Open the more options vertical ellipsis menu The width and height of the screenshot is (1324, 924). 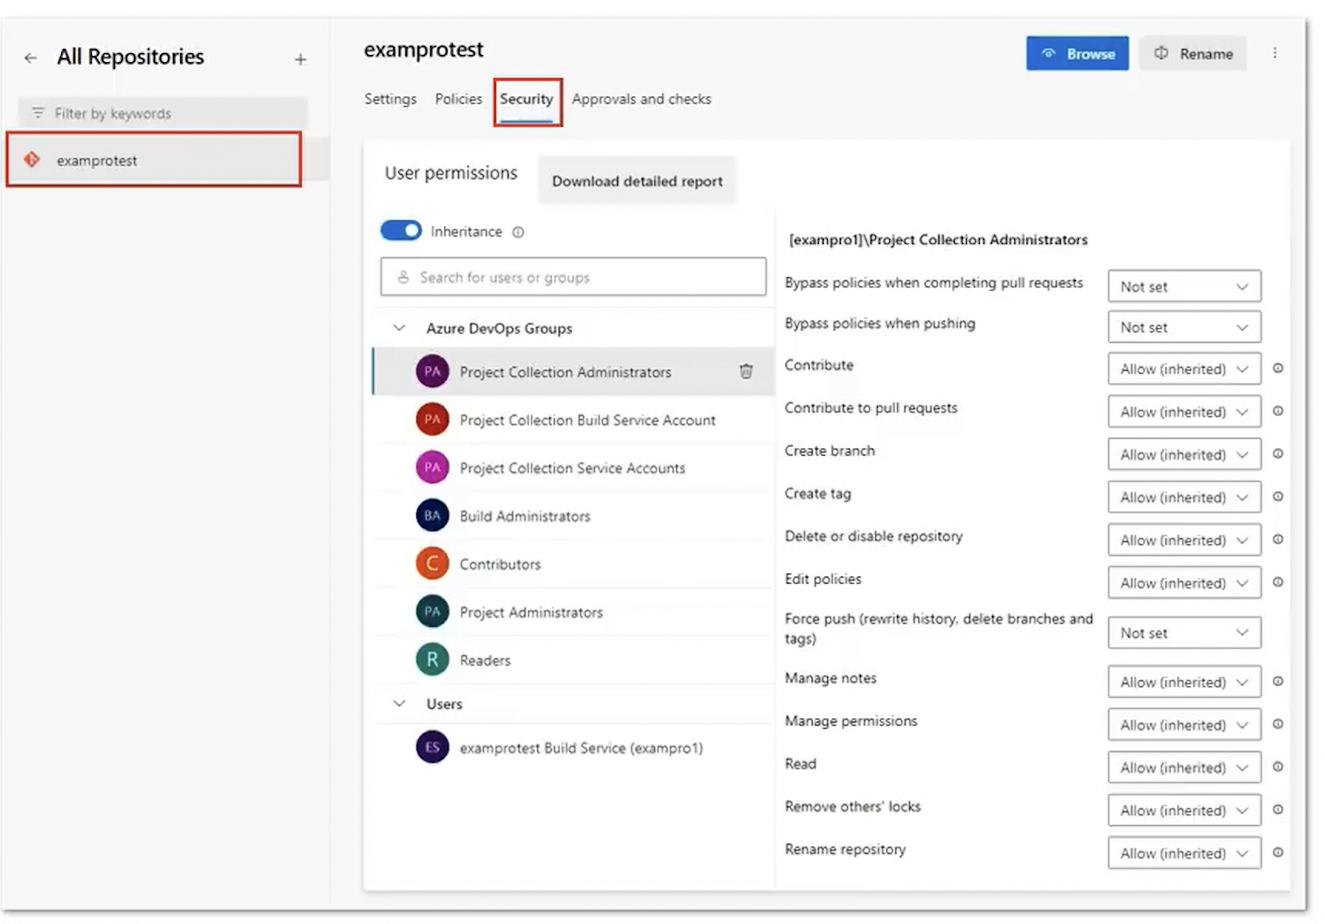tap(1274, 53)
